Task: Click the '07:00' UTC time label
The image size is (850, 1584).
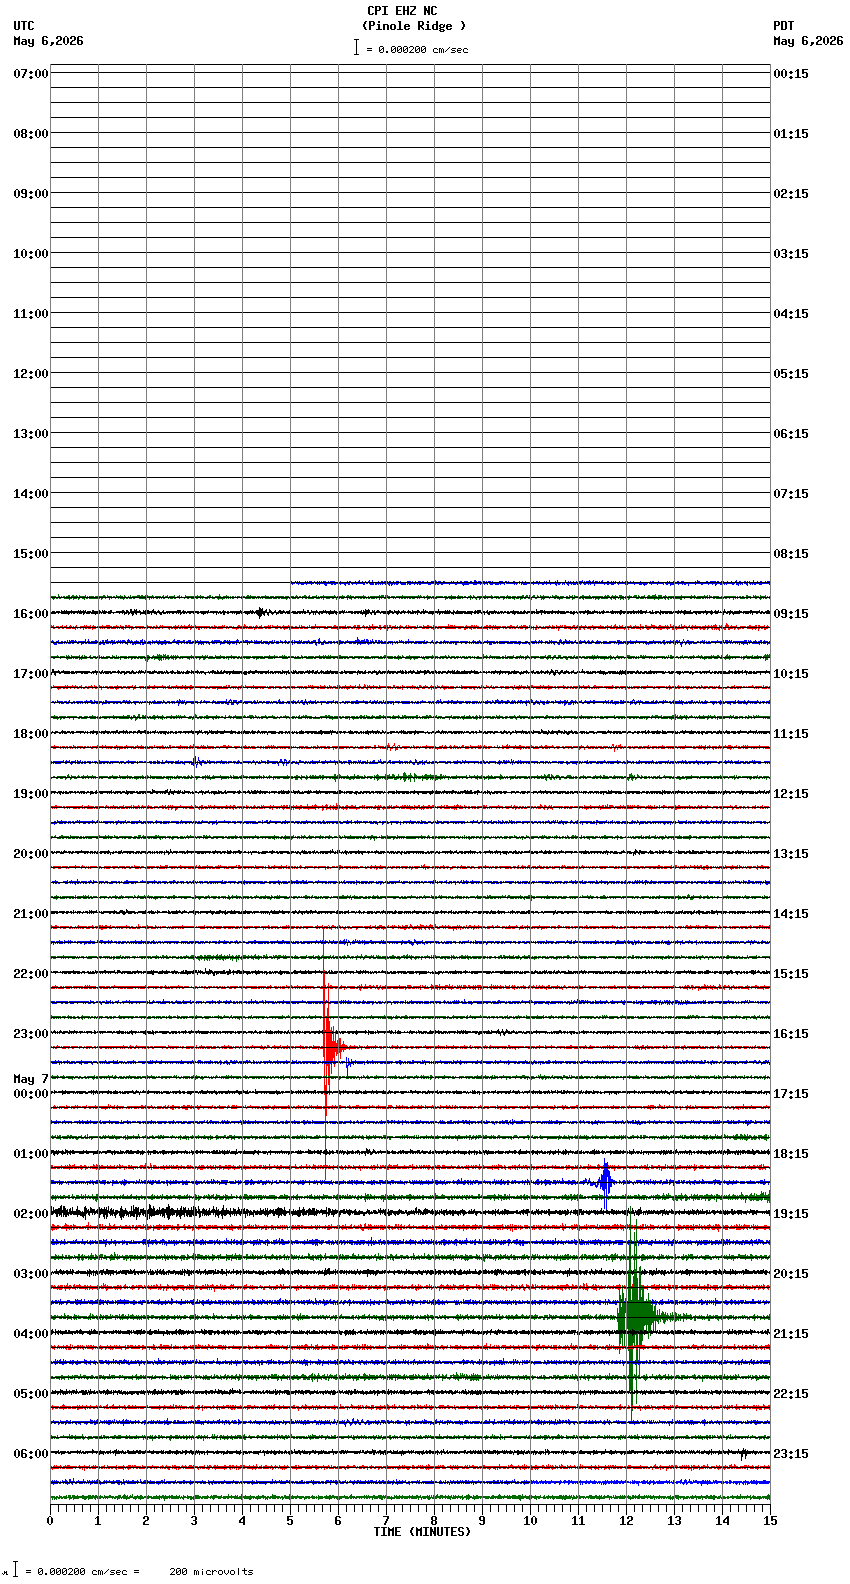Action: tap(31, 74)
